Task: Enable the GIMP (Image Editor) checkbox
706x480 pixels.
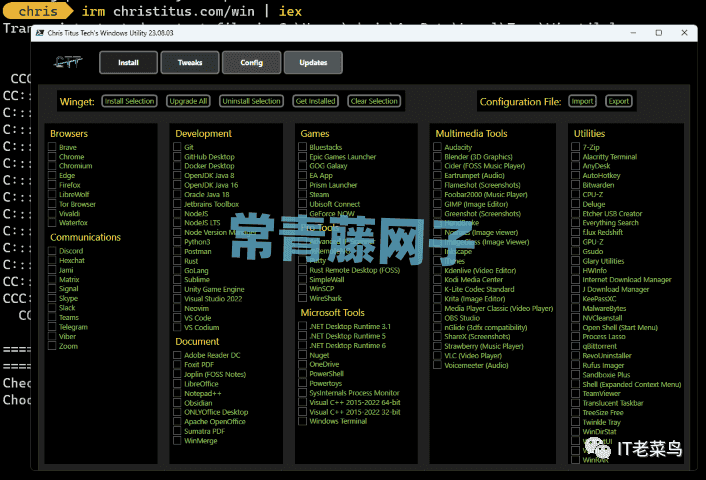Action: tap(437, 204)
